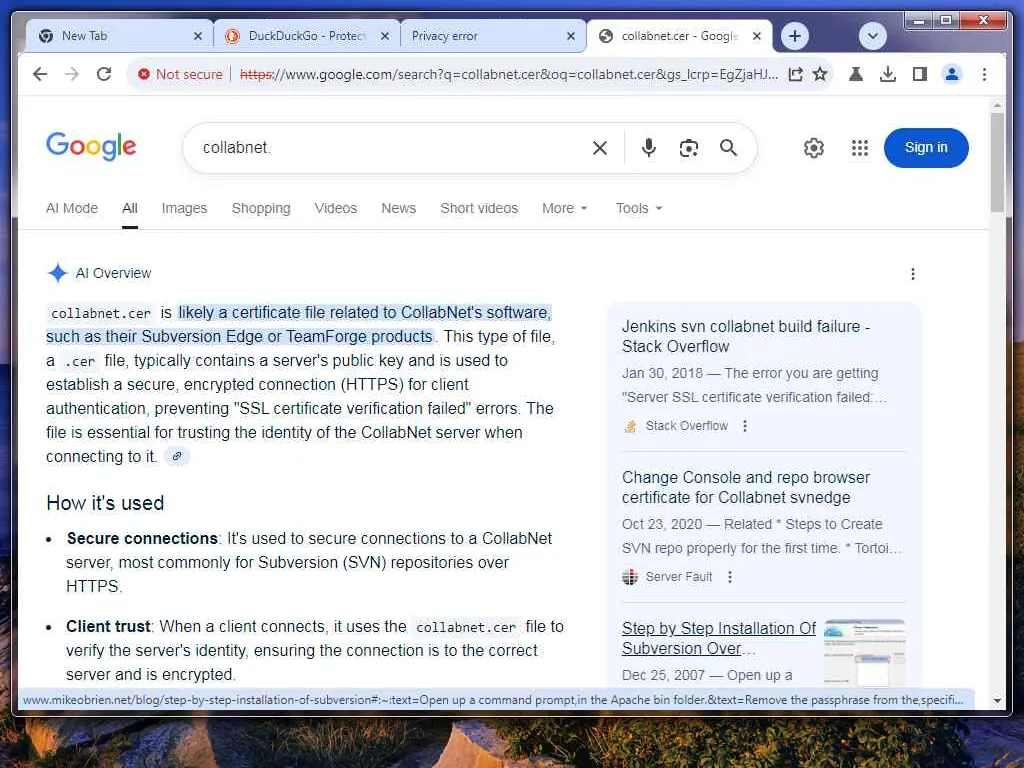This screenshot has width=1024, height=768.
Task: Open the Chrome Labs flask icon
Action: 856,74
